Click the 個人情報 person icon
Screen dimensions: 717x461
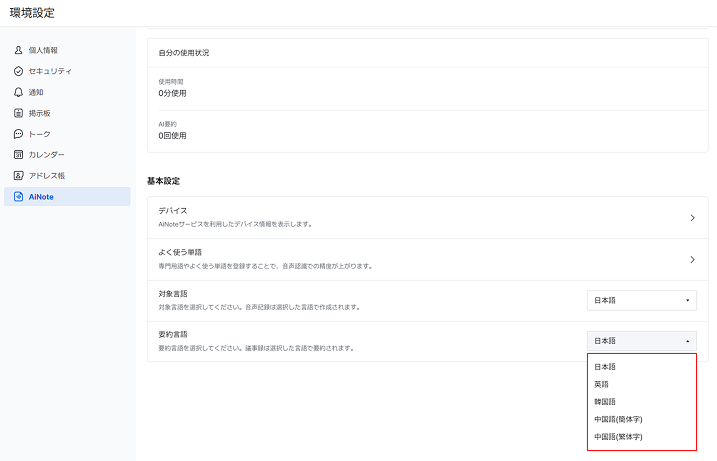(x=18, y=50)
